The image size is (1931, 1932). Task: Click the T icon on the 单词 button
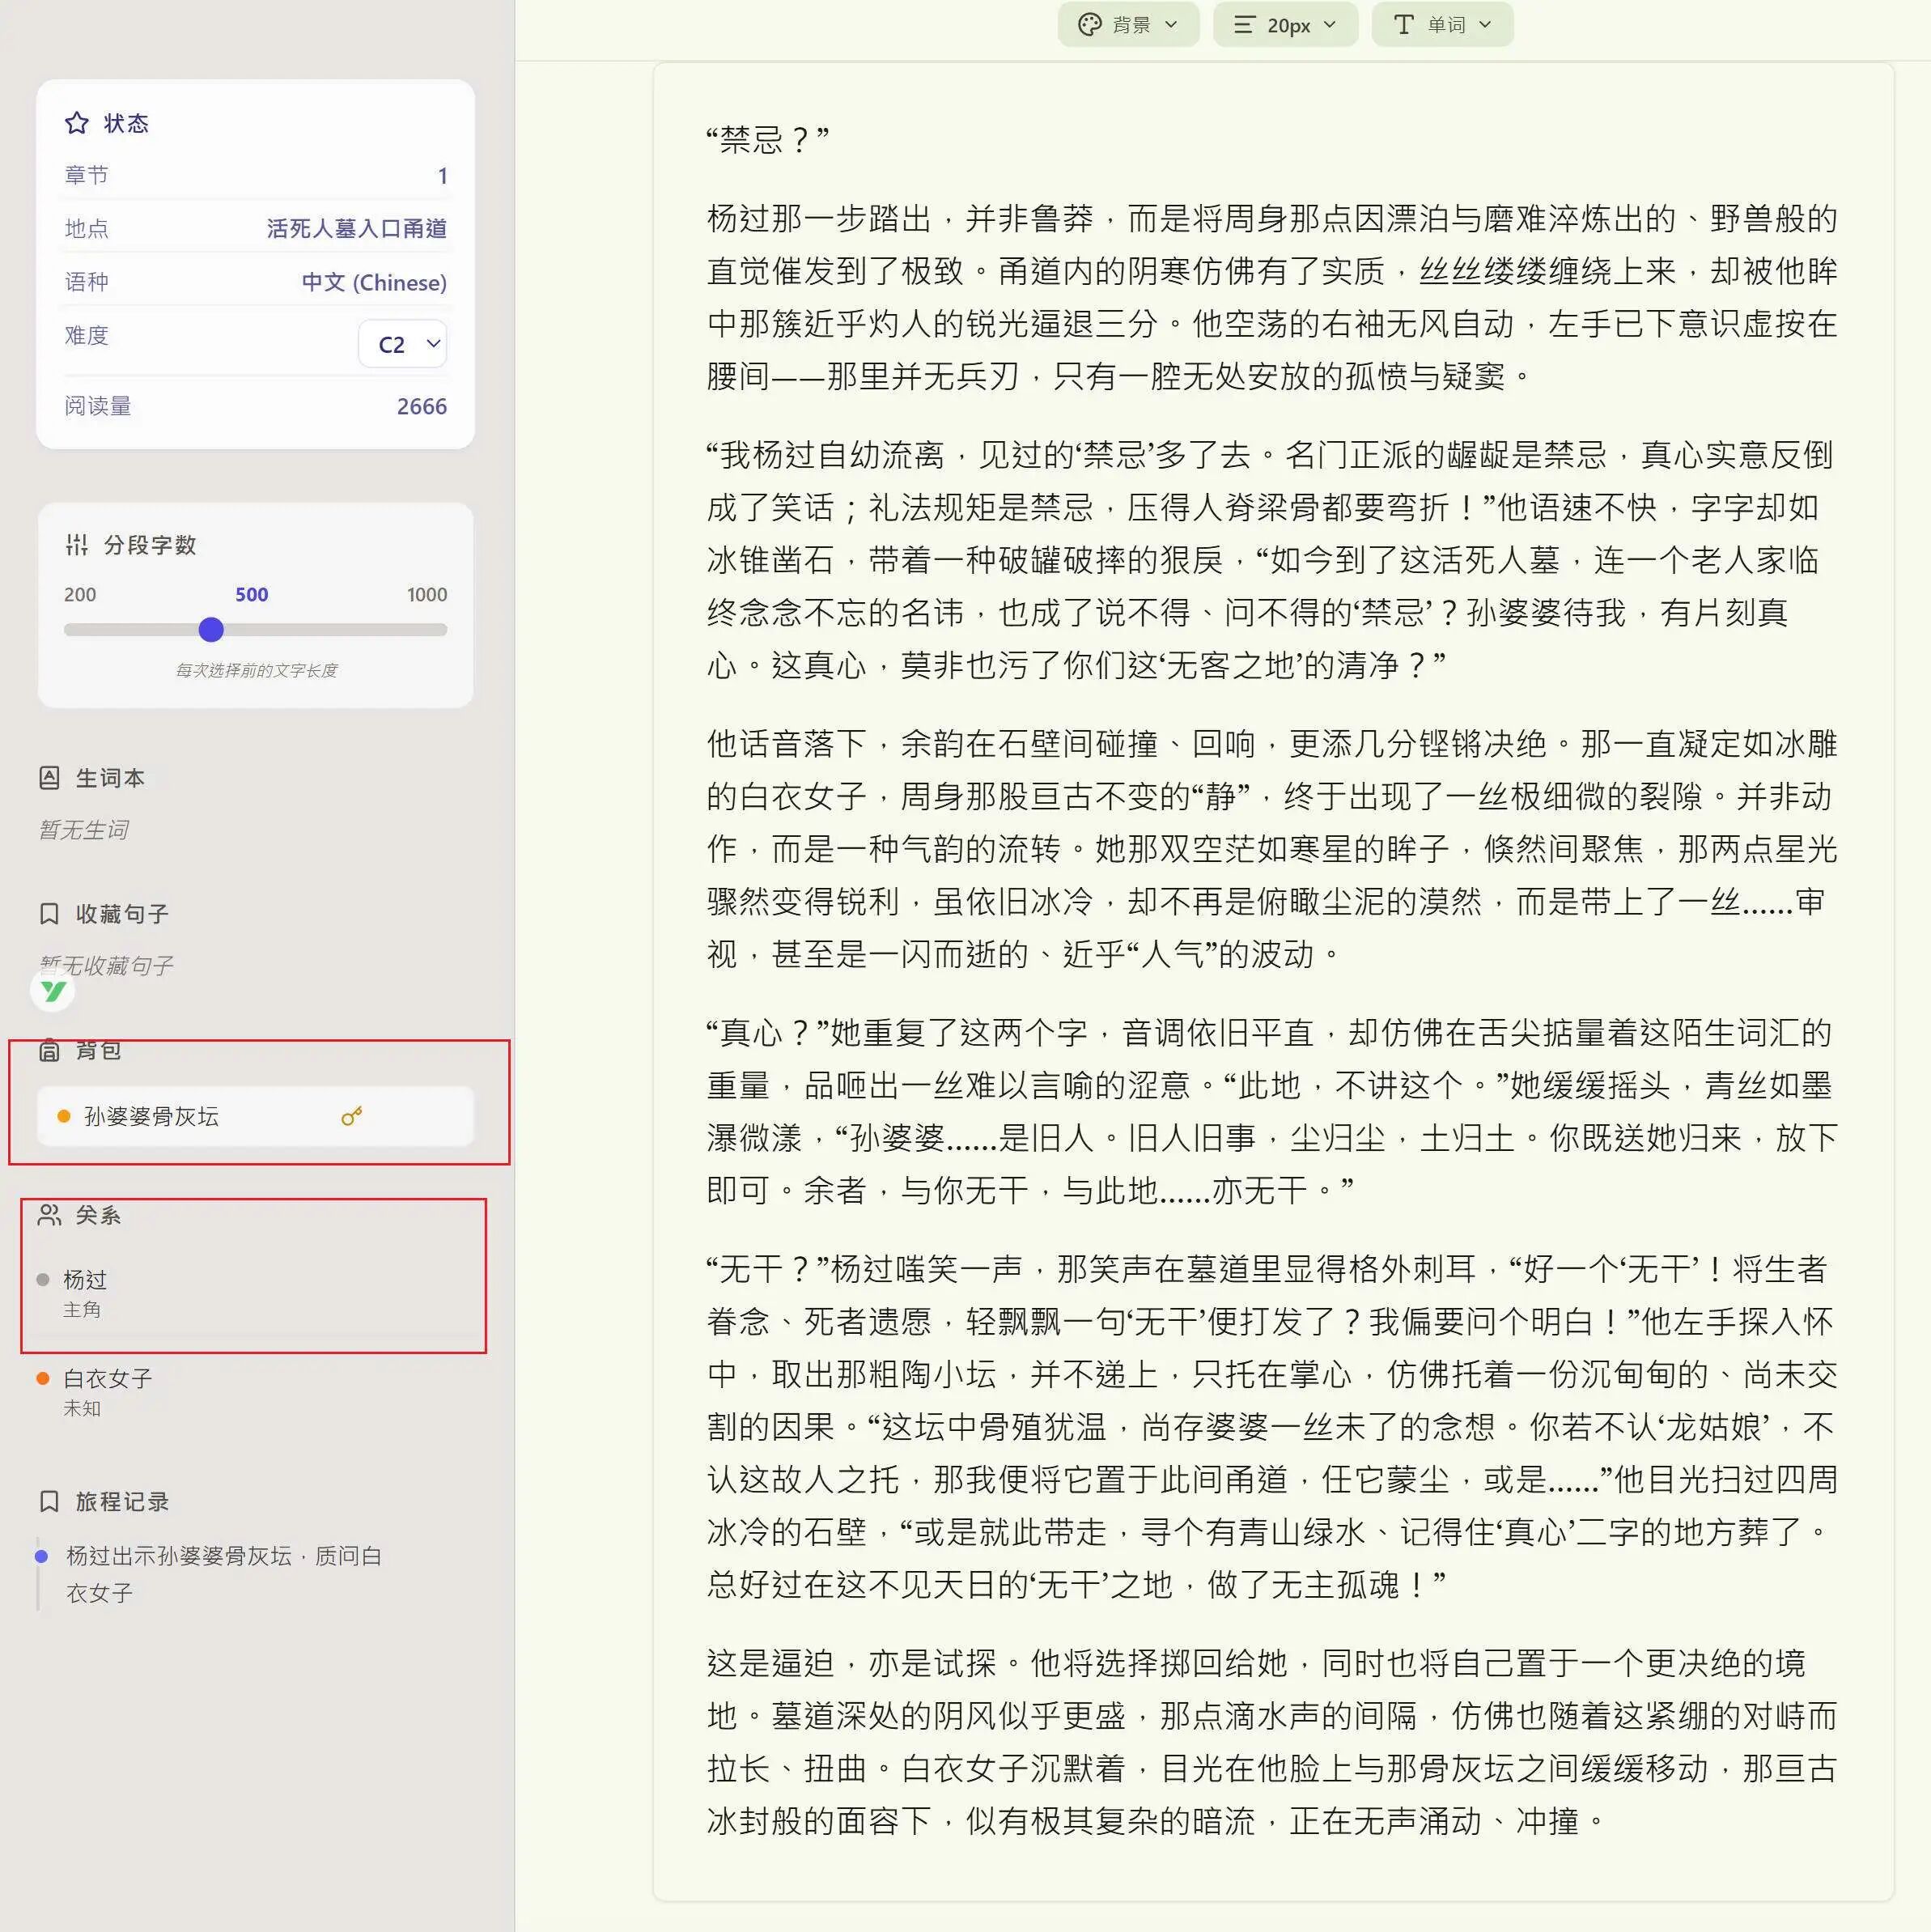[x=1404, y=24]
